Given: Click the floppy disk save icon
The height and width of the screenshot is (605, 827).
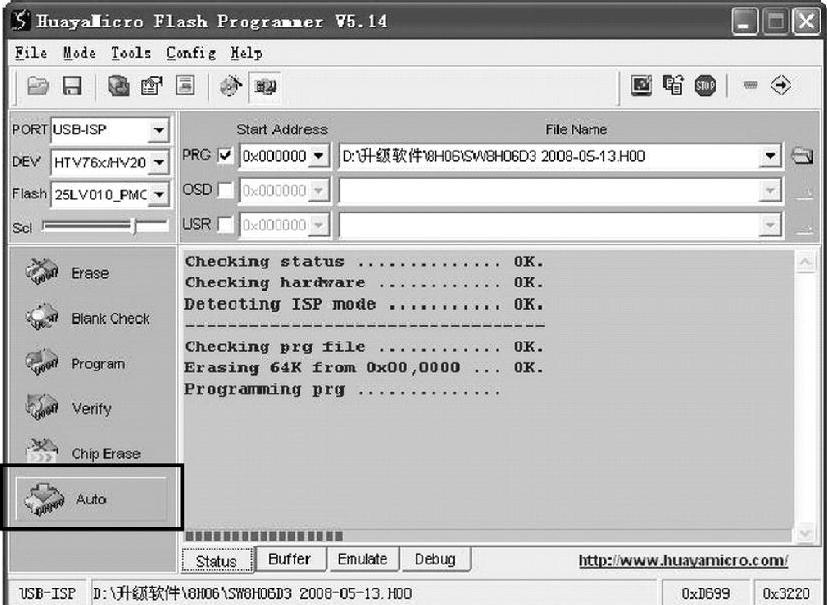Looking at the screenshot, I should 72,85.
